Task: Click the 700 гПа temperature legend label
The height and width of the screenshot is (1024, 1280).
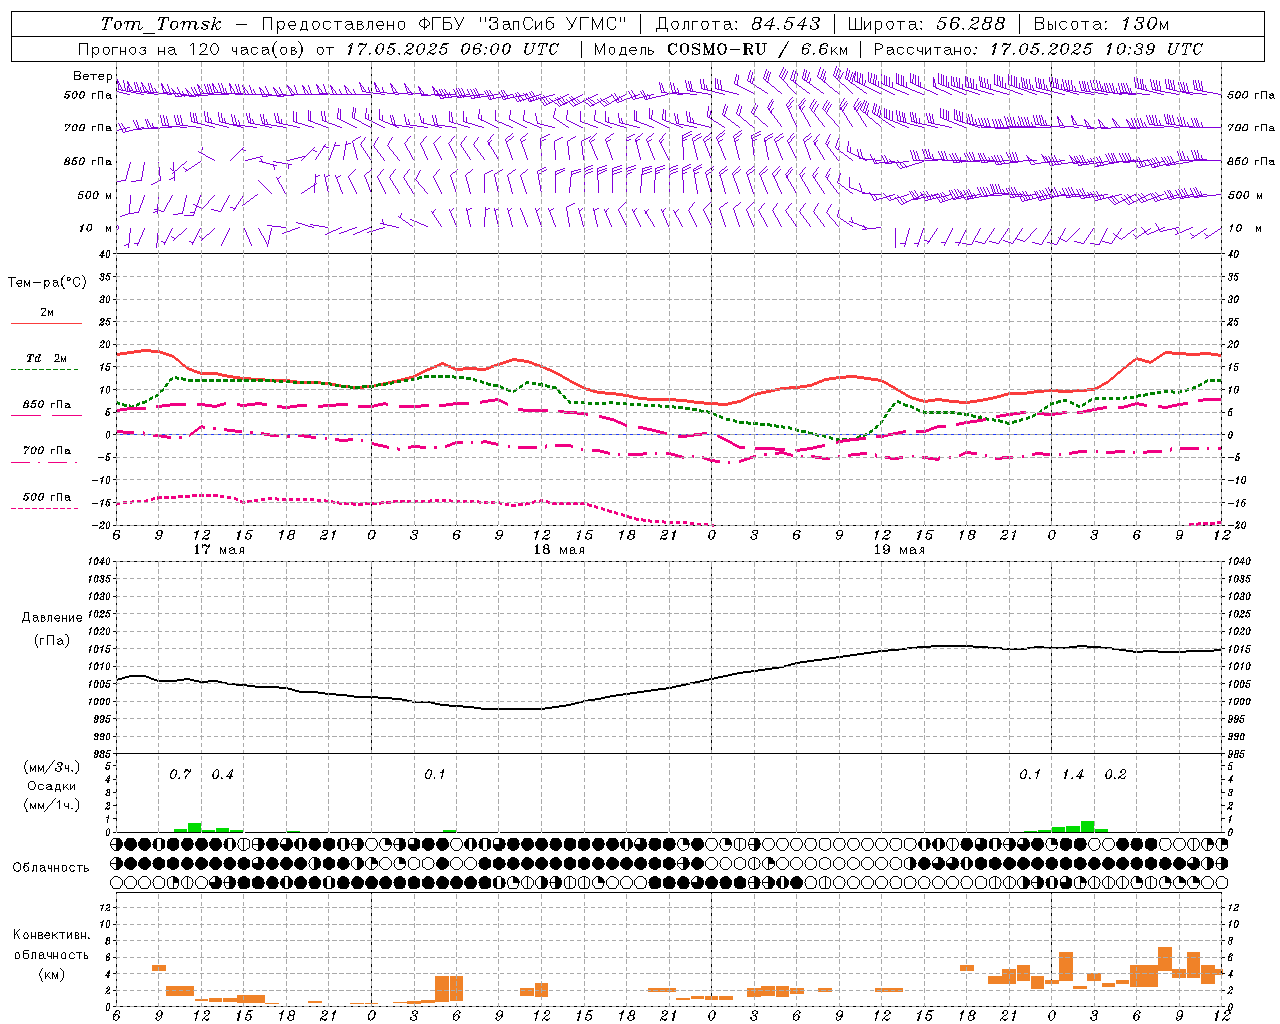Action: tap(47, 451)
